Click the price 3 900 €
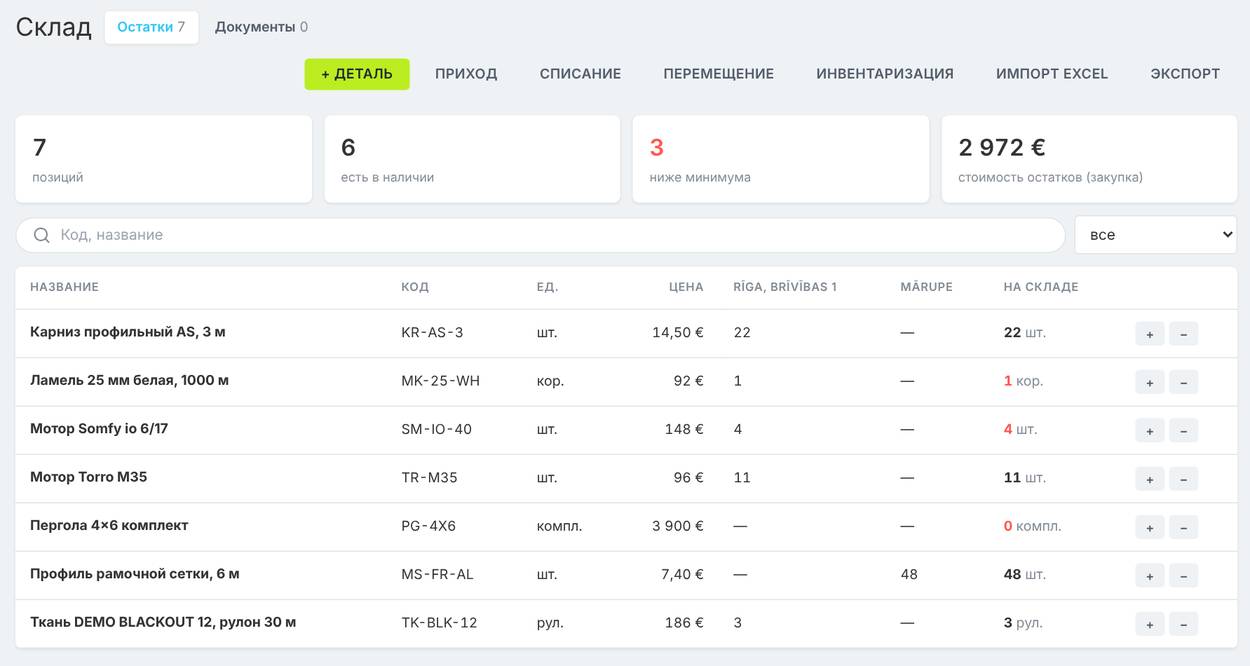The image size is (1250, 666). (678, 526)
